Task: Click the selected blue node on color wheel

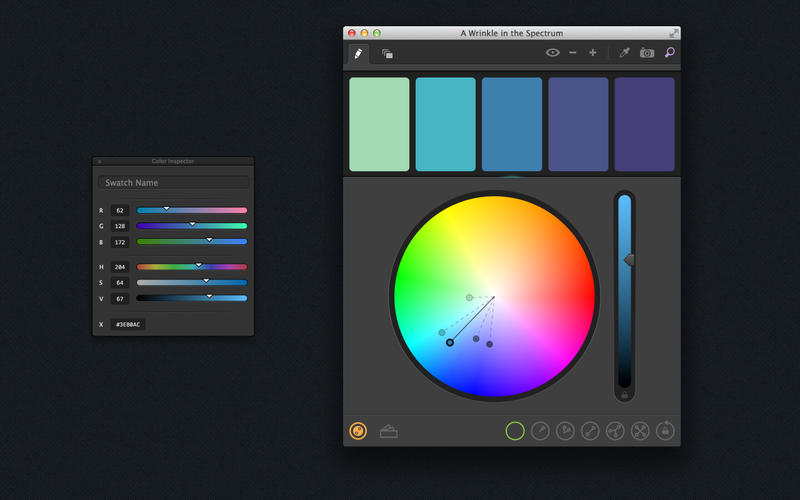Action: coord(449,342)
